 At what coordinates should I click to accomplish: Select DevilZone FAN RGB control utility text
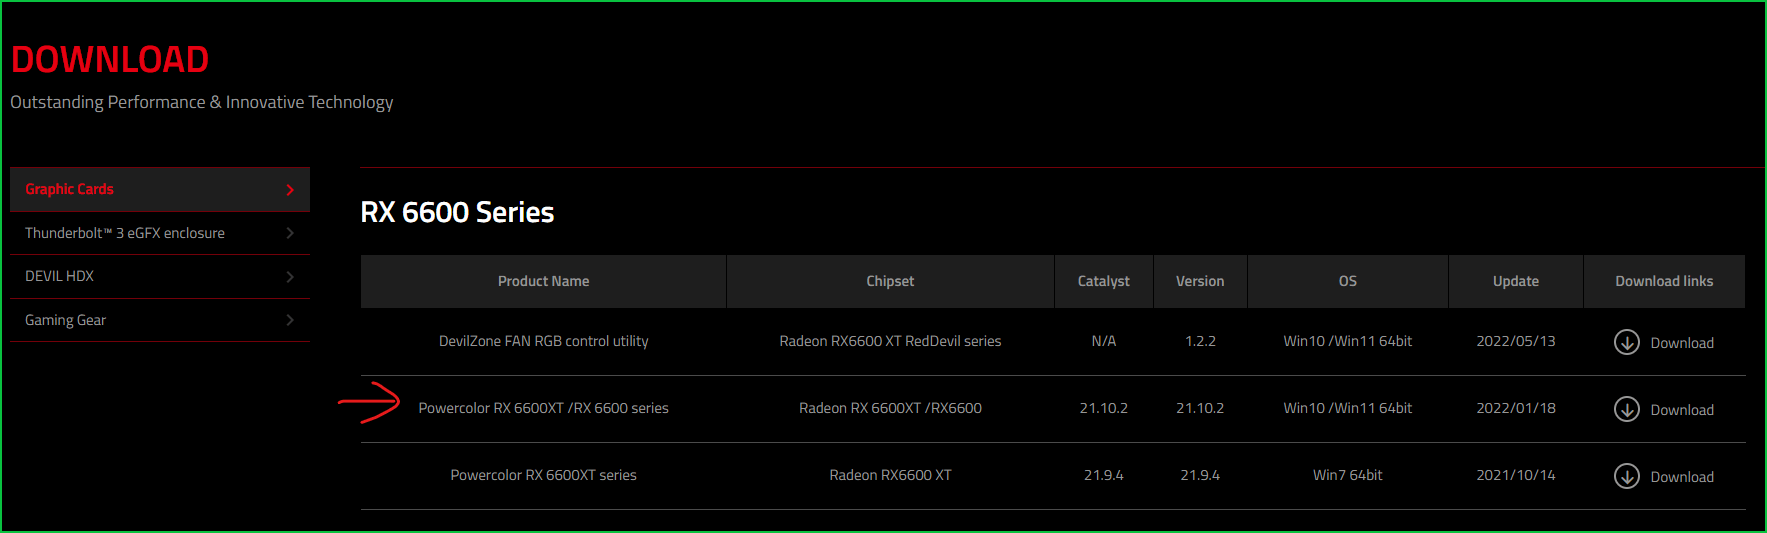[543, 341]
